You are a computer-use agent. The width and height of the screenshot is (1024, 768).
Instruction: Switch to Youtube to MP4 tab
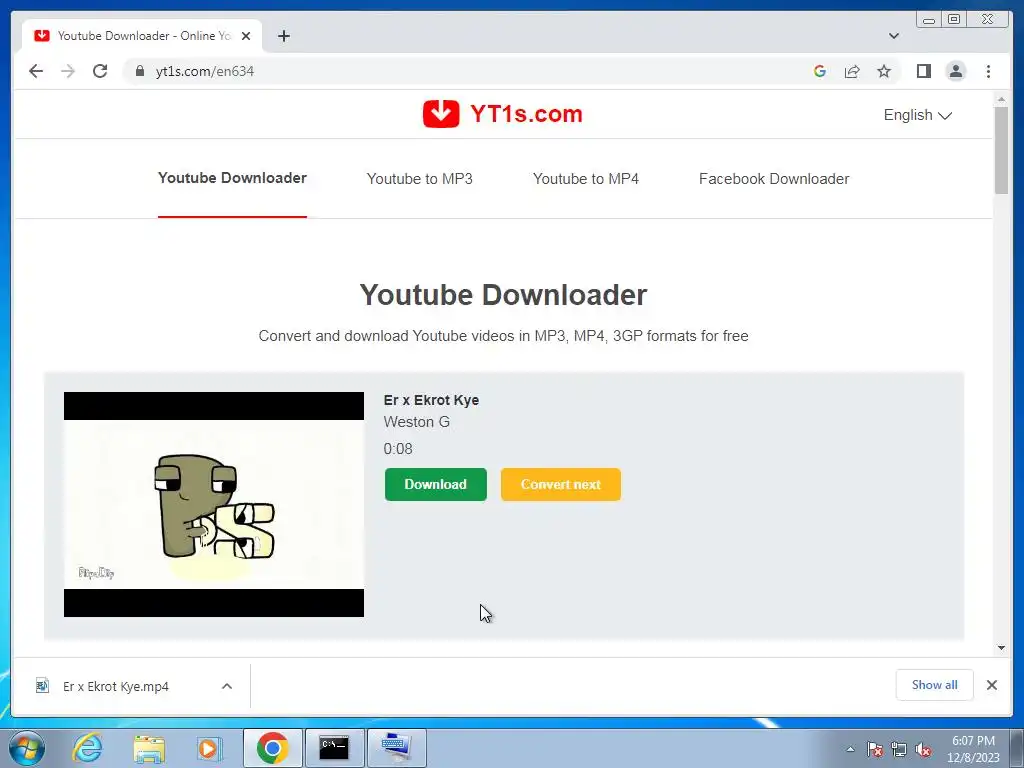[x=586, y=179]
